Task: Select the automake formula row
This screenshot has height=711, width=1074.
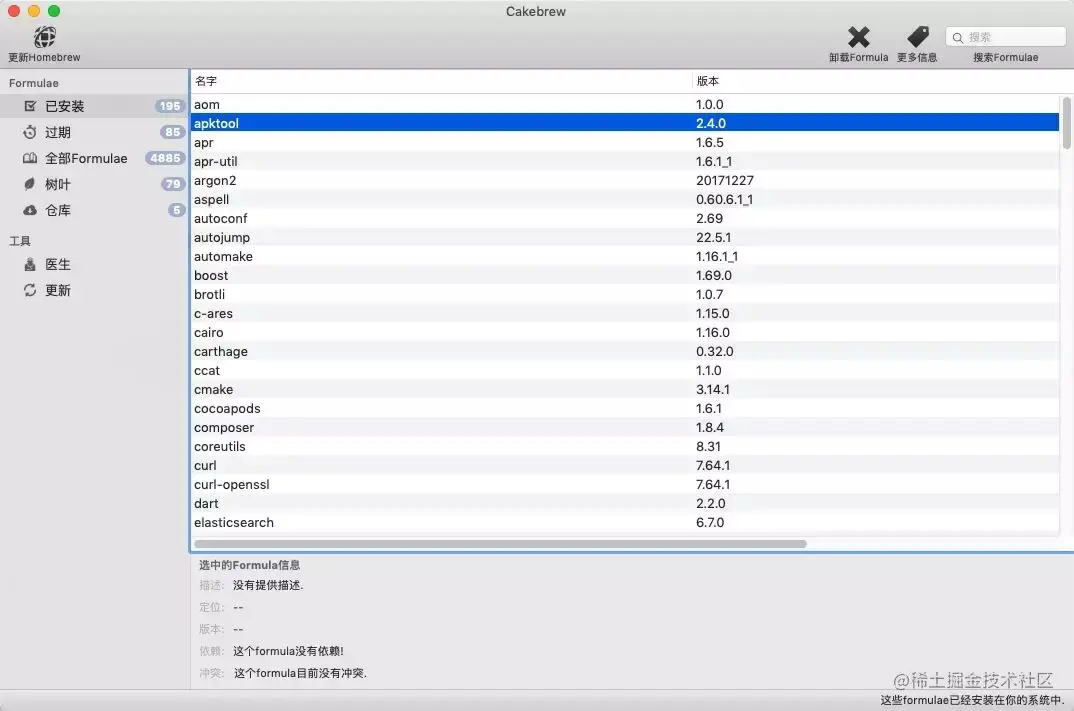Action: point(625,256)
